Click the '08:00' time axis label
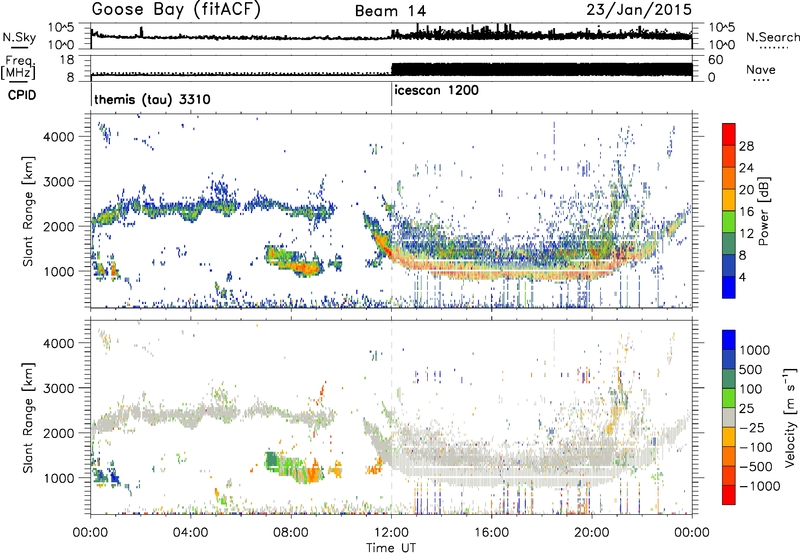The width and height of the screenshot is (800, 554). coord(291,533)
